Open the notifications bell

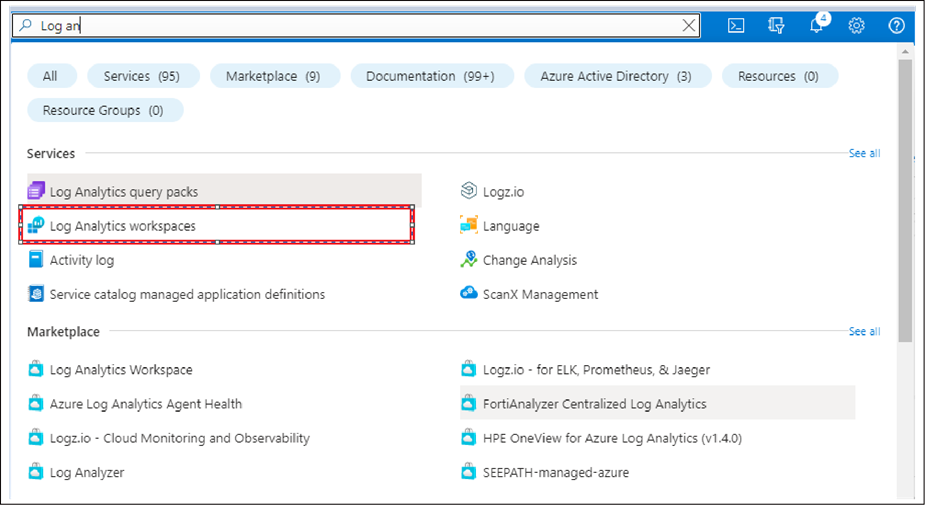(817, 25)
